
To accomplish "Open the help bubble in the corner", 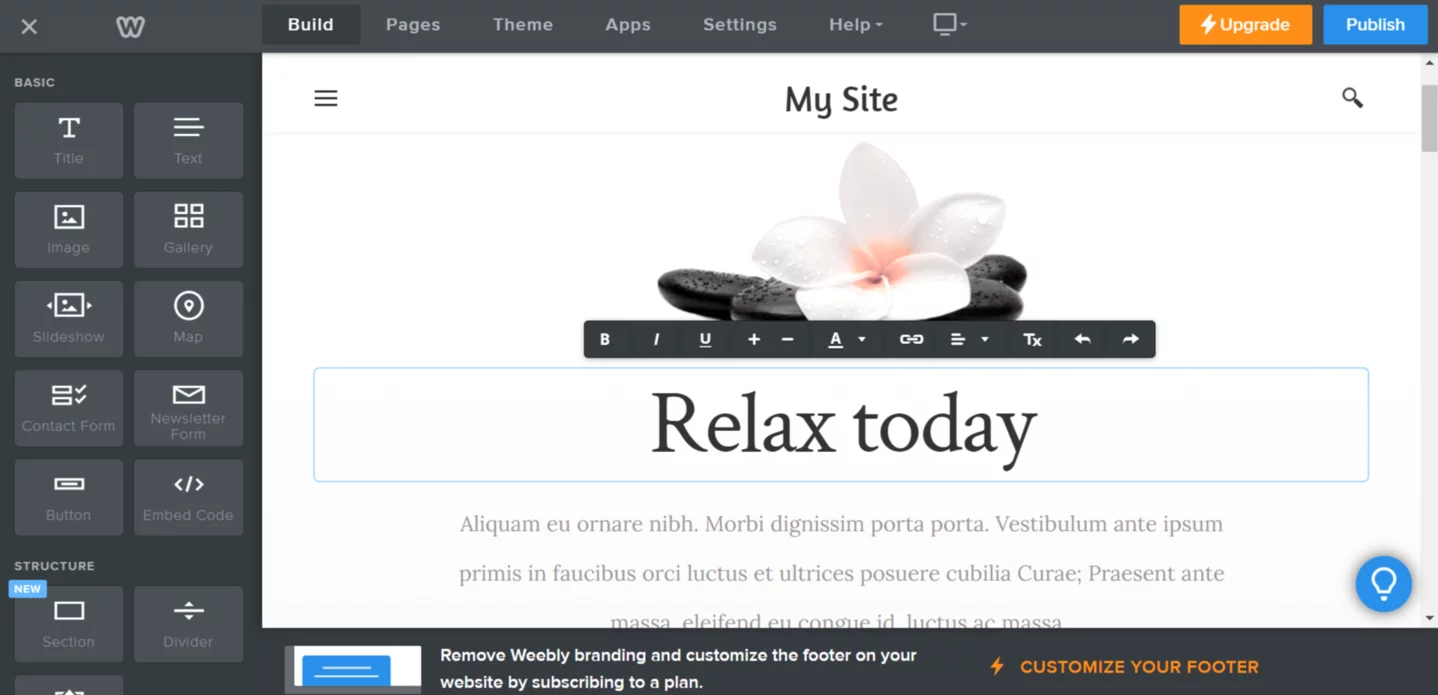I will [1384, 584].
